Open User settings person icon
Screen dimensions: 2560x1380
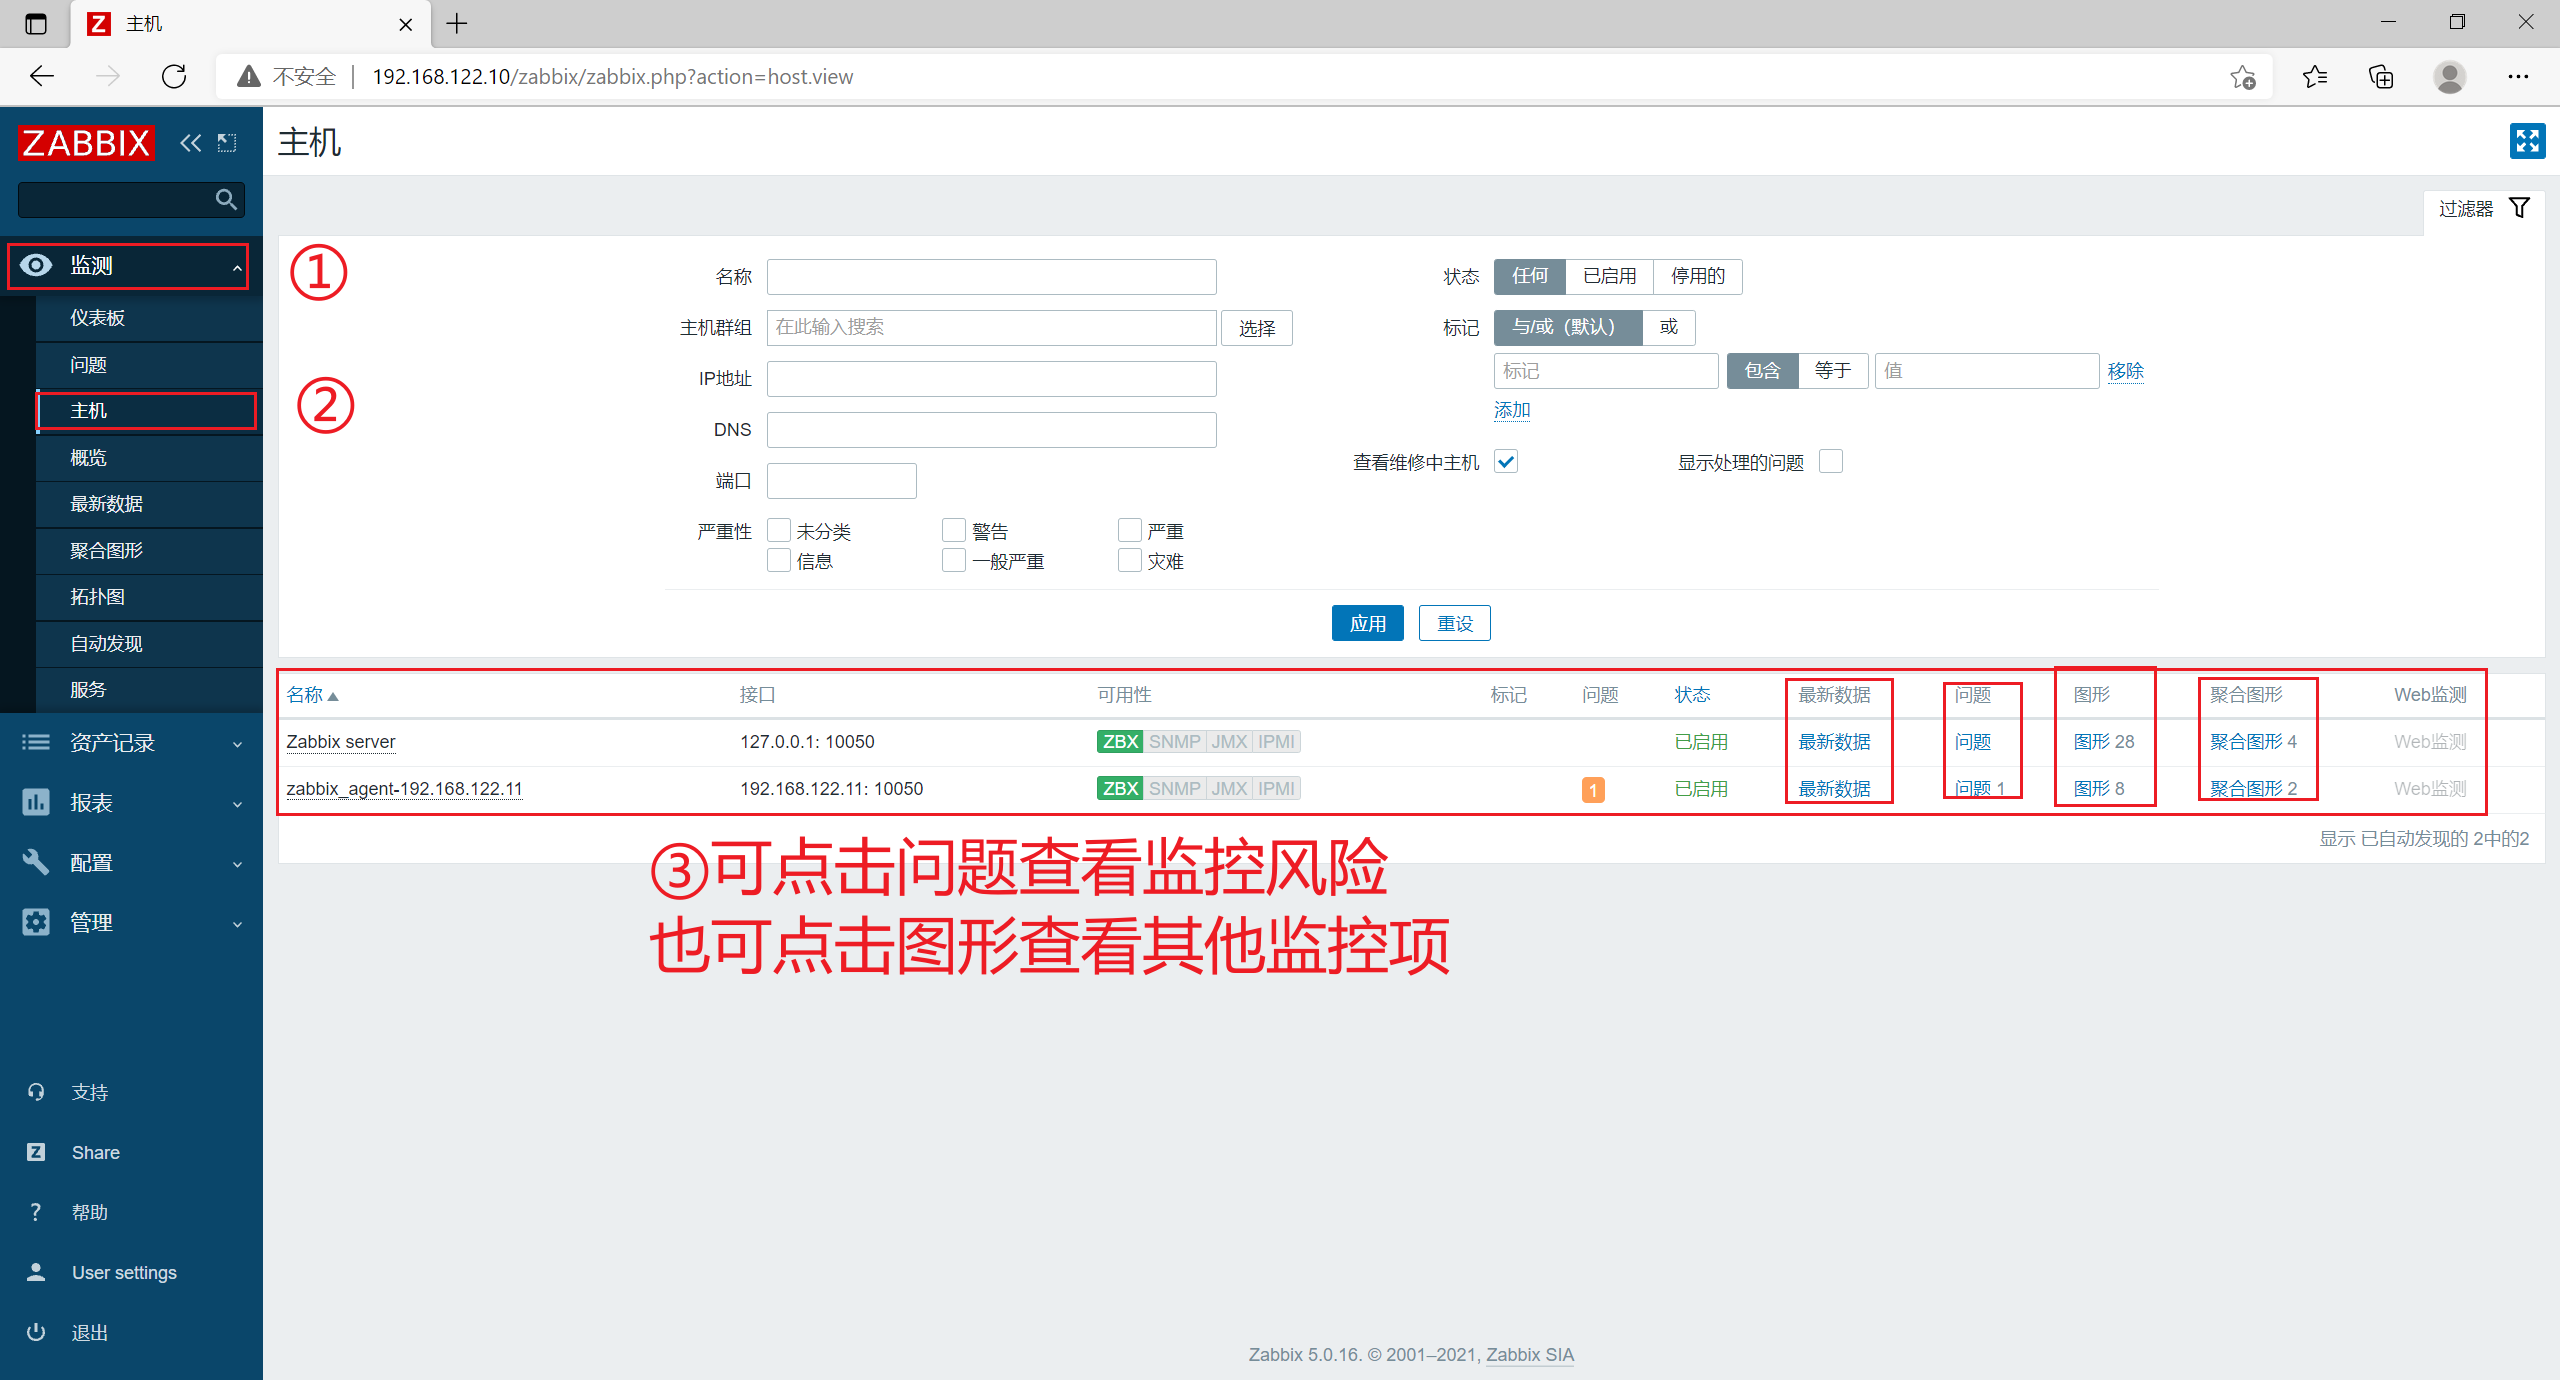point(36,1272)
